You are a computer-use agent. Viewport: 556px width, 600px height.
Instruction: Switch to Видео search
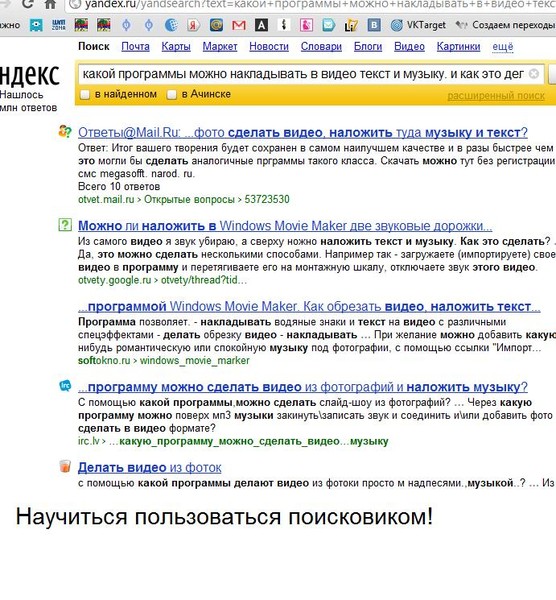pos(409,47)
